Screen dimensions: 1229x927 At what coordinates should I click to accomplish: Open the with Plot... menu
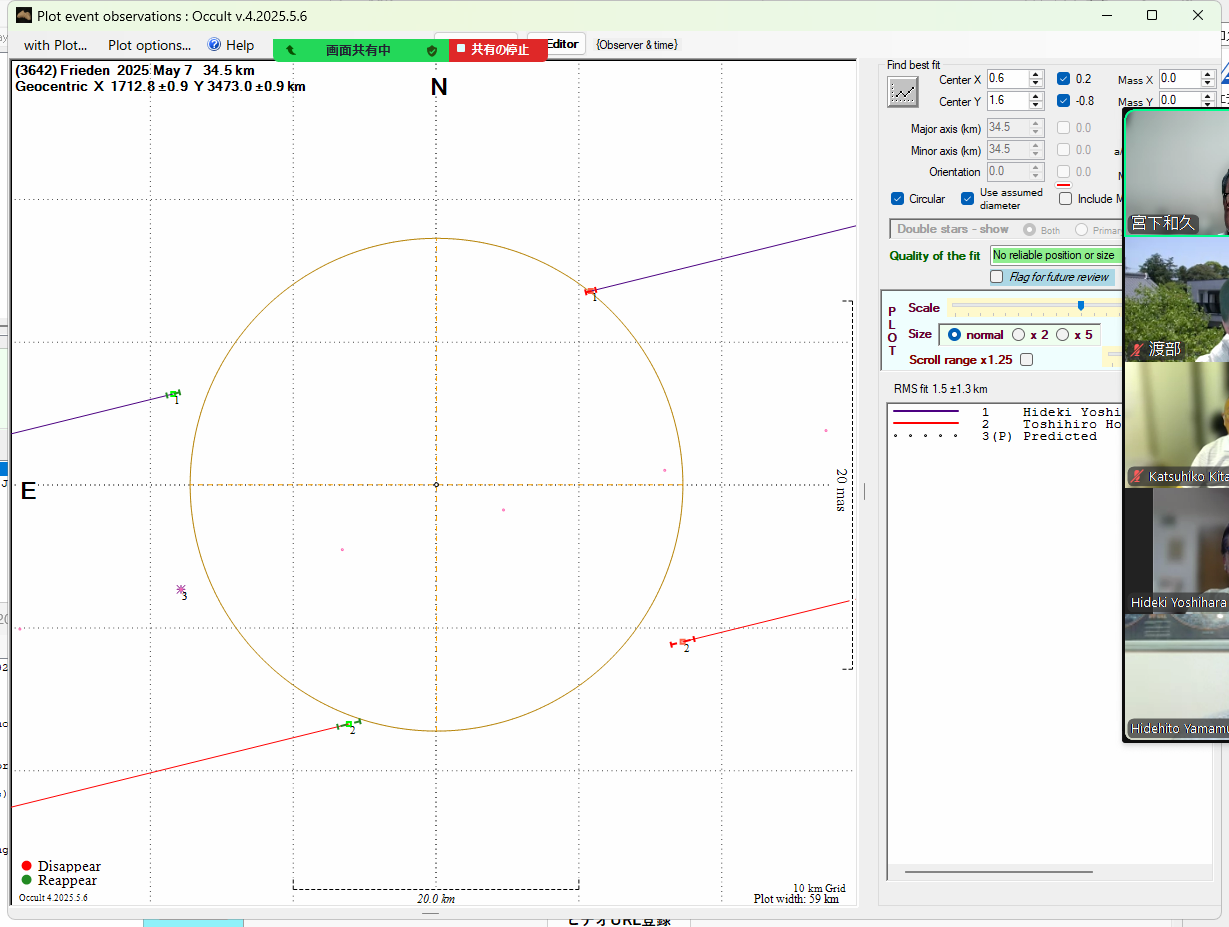[55, 45]
